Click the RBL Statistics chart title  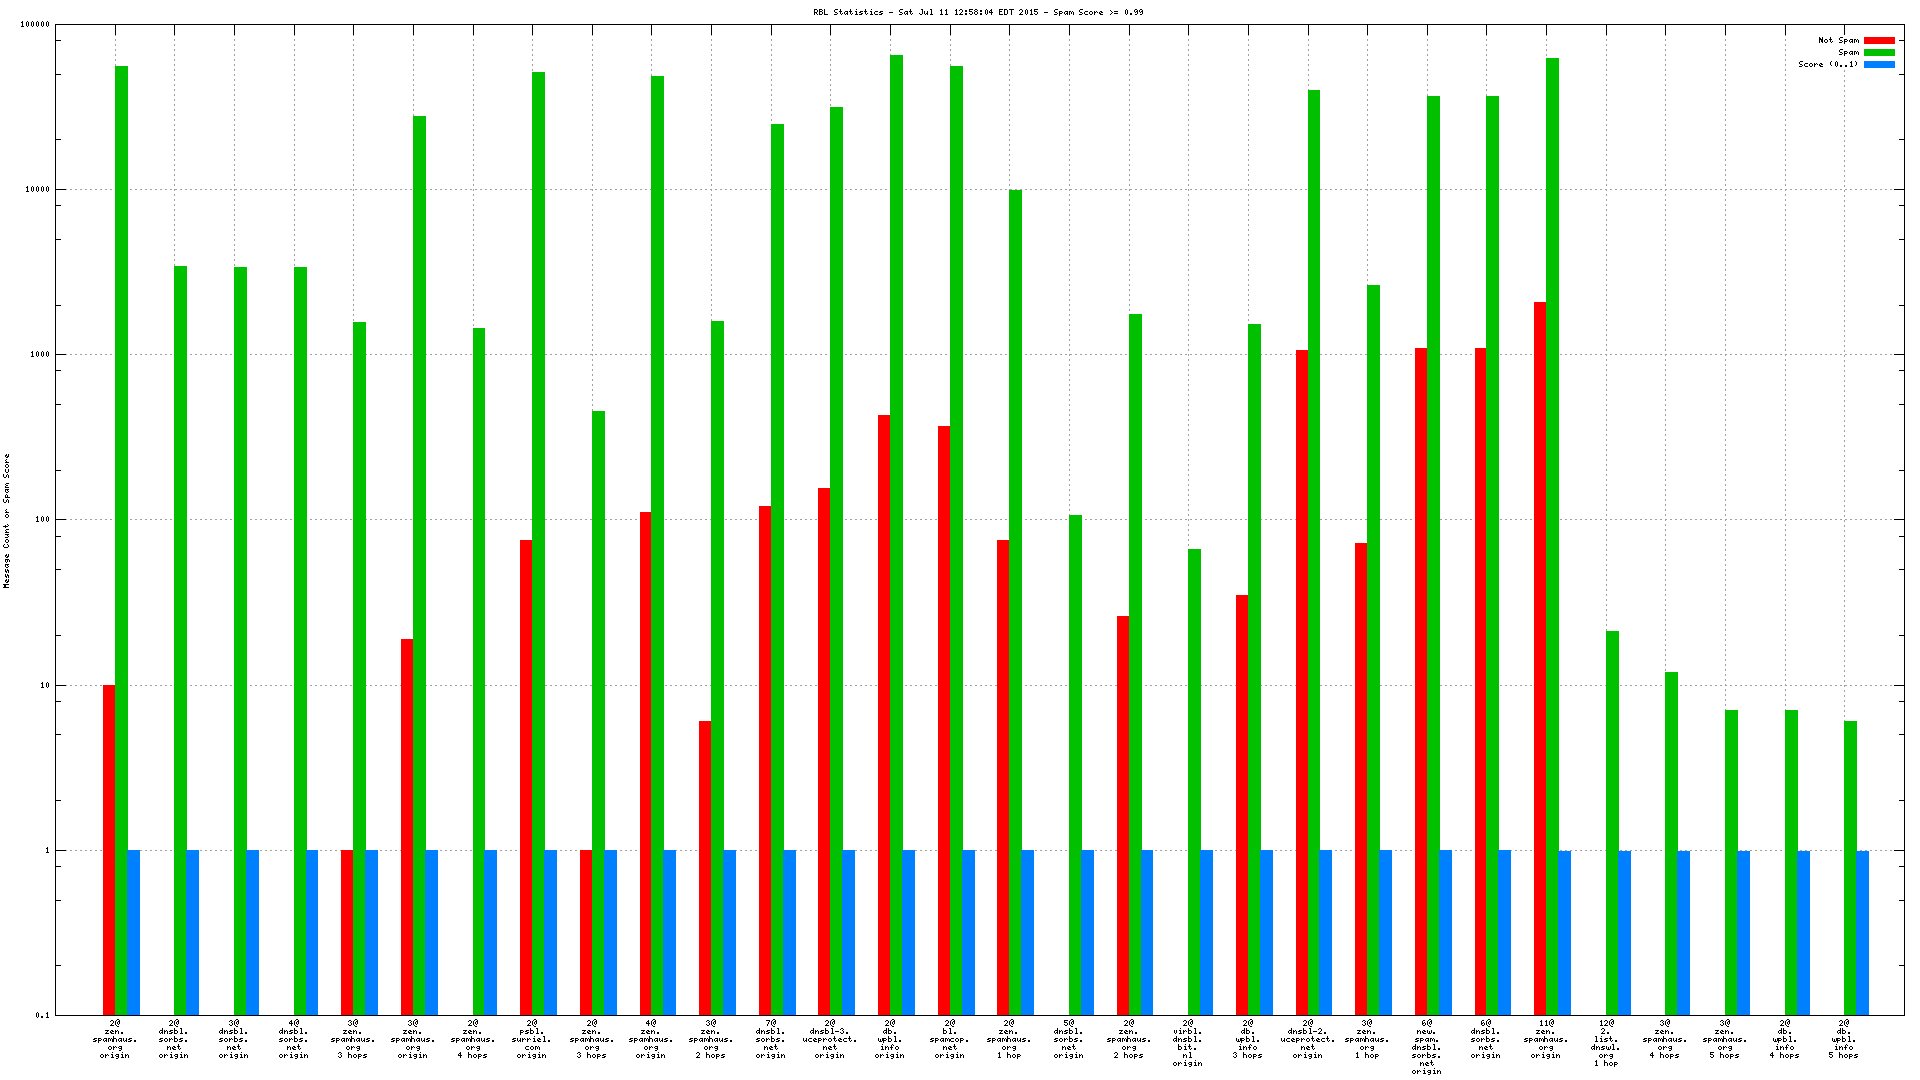point(978,13)
